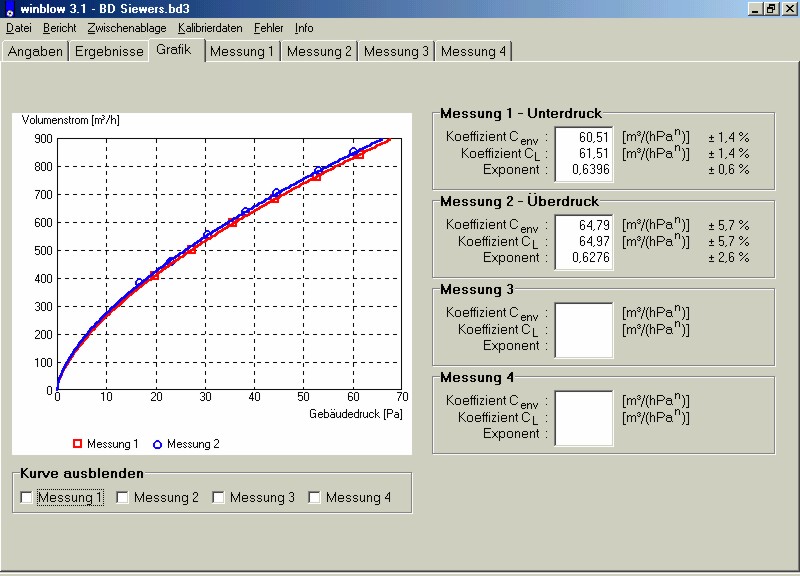Click the Exponent value 0,6276

pos(591,257)
